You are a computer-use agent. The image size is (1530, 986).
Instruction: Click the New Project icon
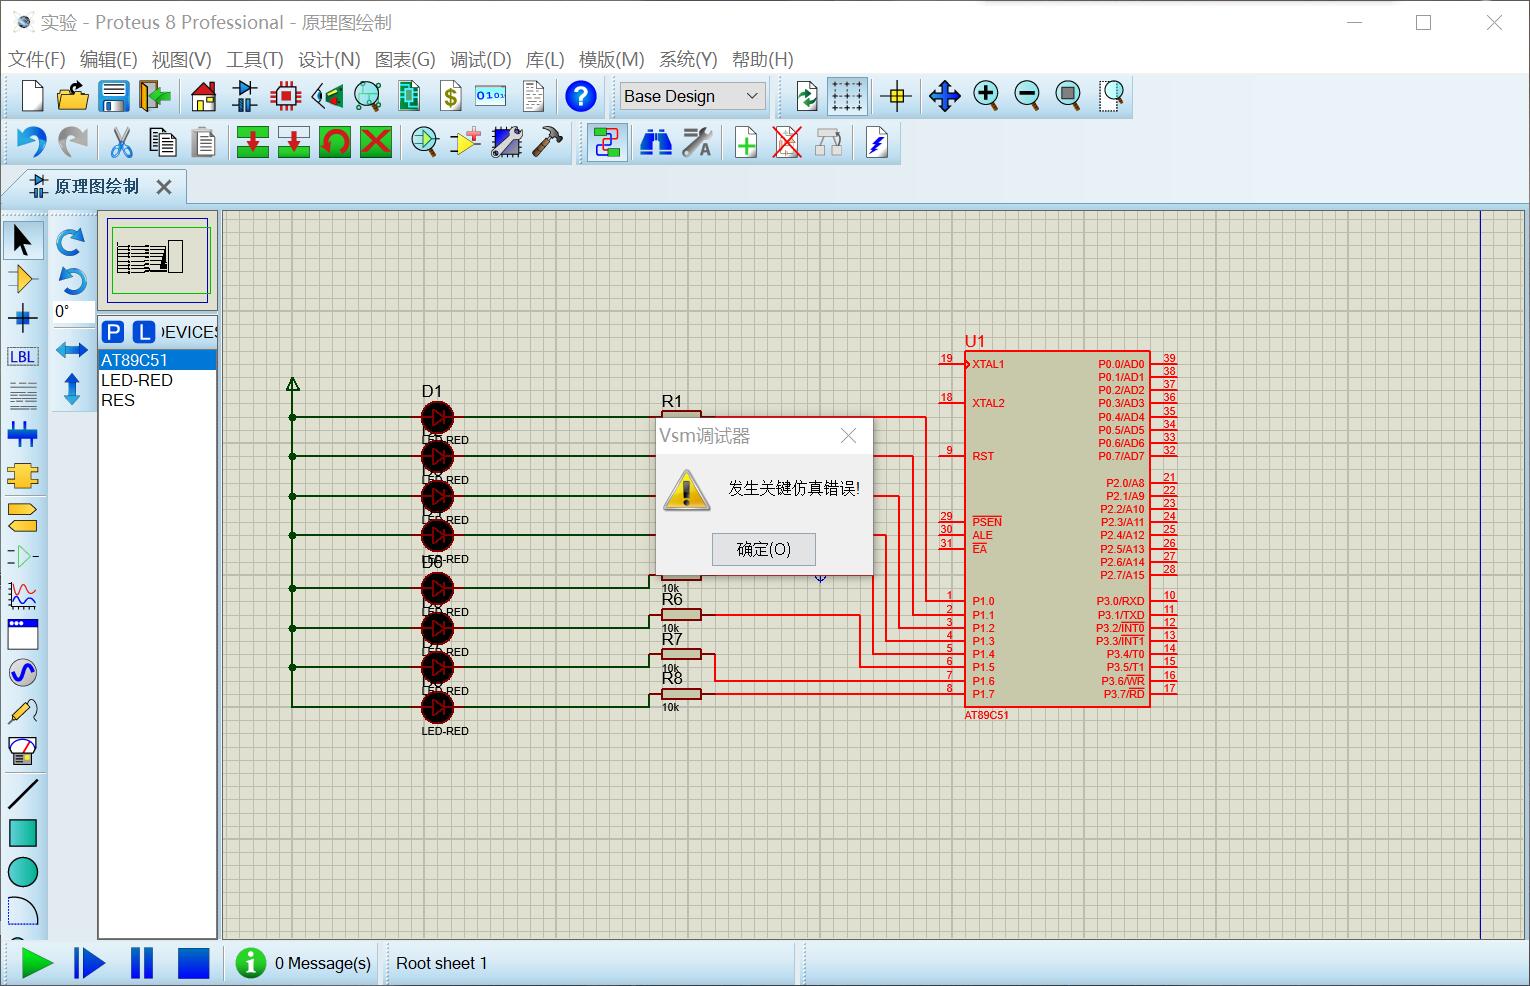coord(32,96)
